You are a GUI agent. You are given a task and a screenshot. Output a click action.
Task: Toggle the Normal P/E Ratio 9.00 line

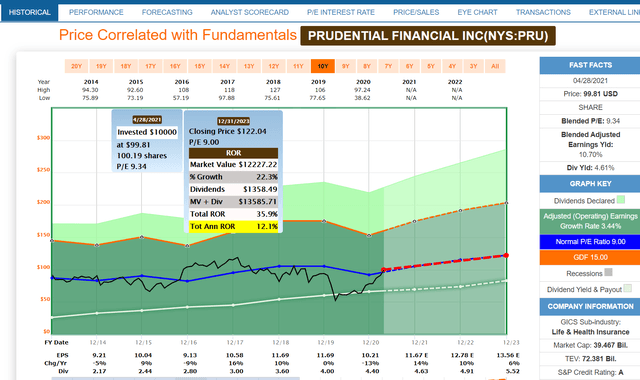pos(590,242)
